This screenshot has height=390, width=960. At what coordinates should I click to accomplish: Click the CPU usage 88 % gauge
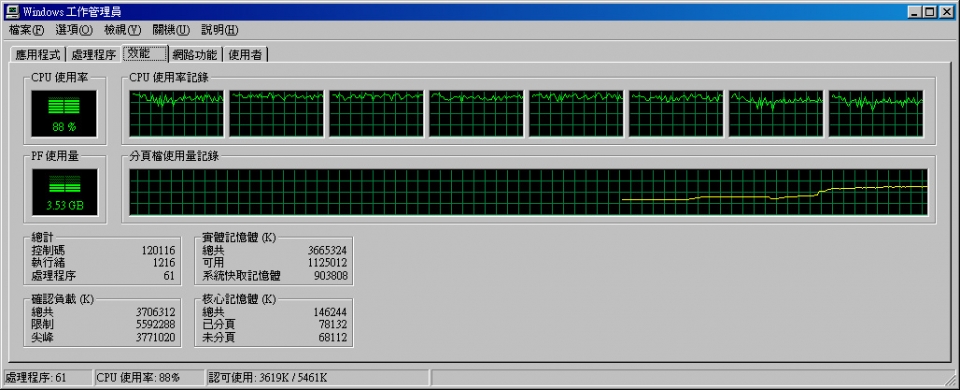pyautogui.click(x=64, y=113)
